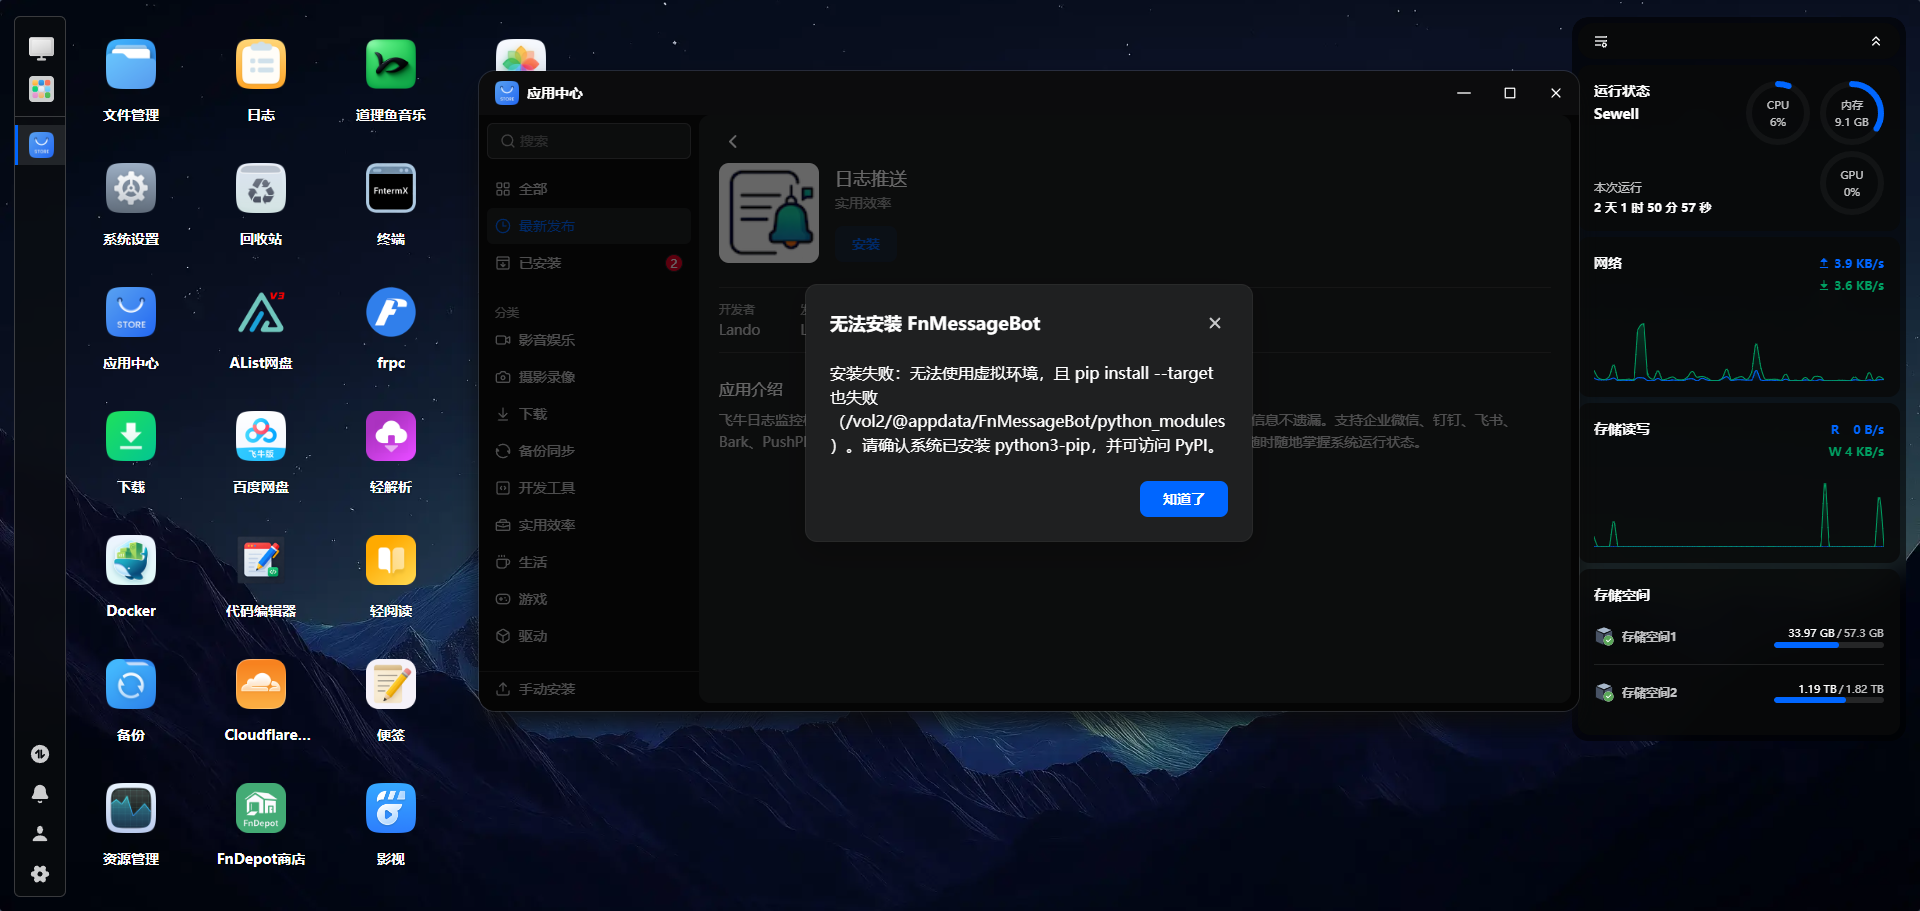Launch AList网盘 from the desktop
Screen dimensions: 1920x911
(261, 313)
